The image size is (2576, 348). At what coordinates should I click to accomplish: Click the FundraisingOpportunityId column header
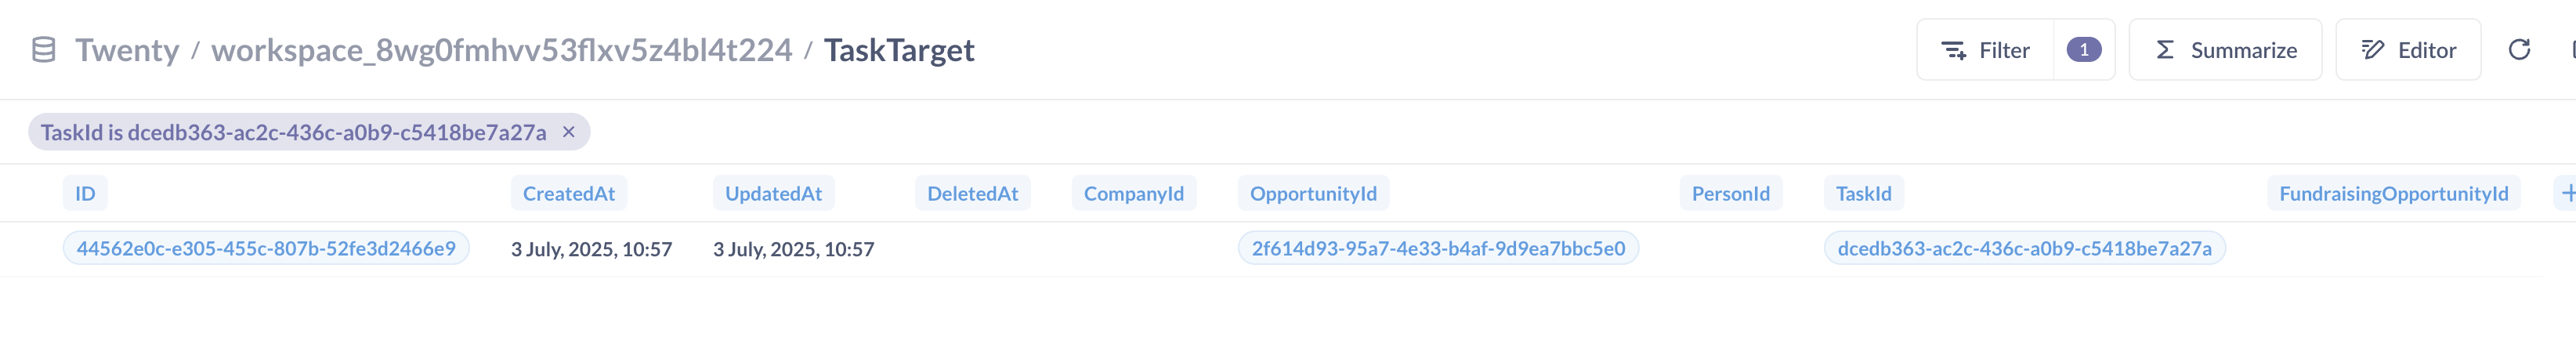(x=2392, y=193)
